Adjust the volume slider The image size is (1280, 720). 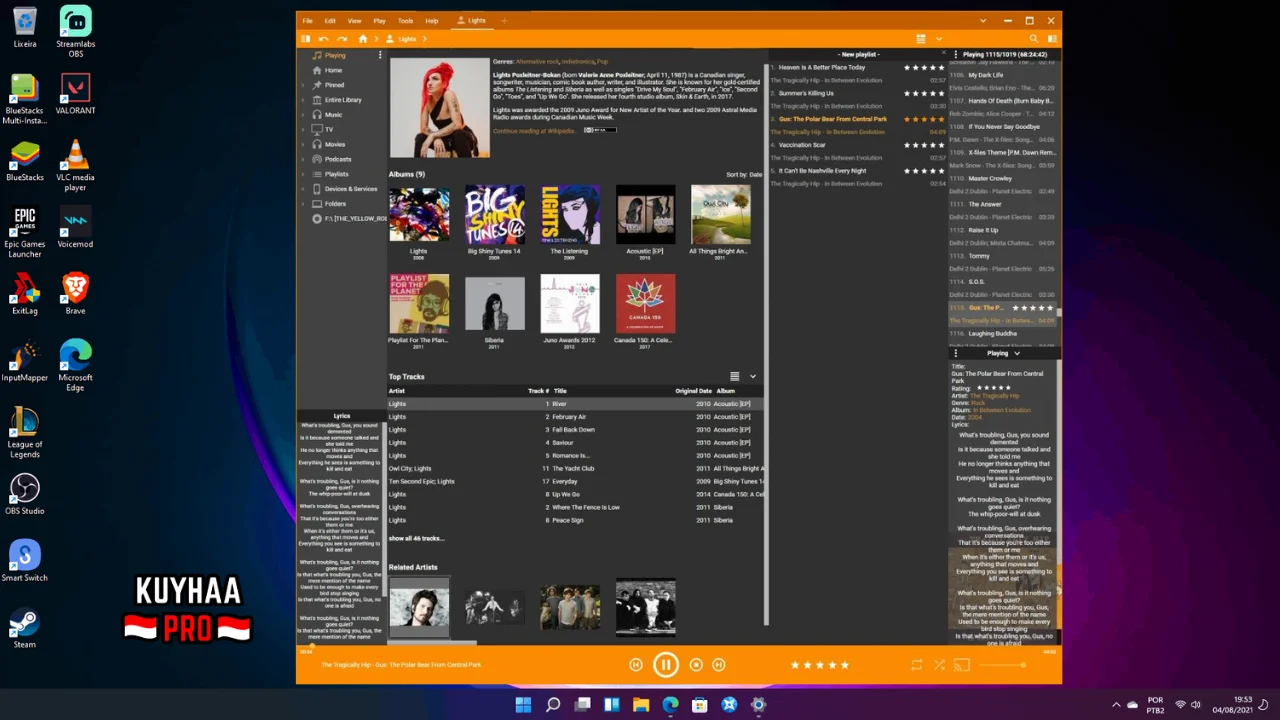click(x=1004, y=665)
